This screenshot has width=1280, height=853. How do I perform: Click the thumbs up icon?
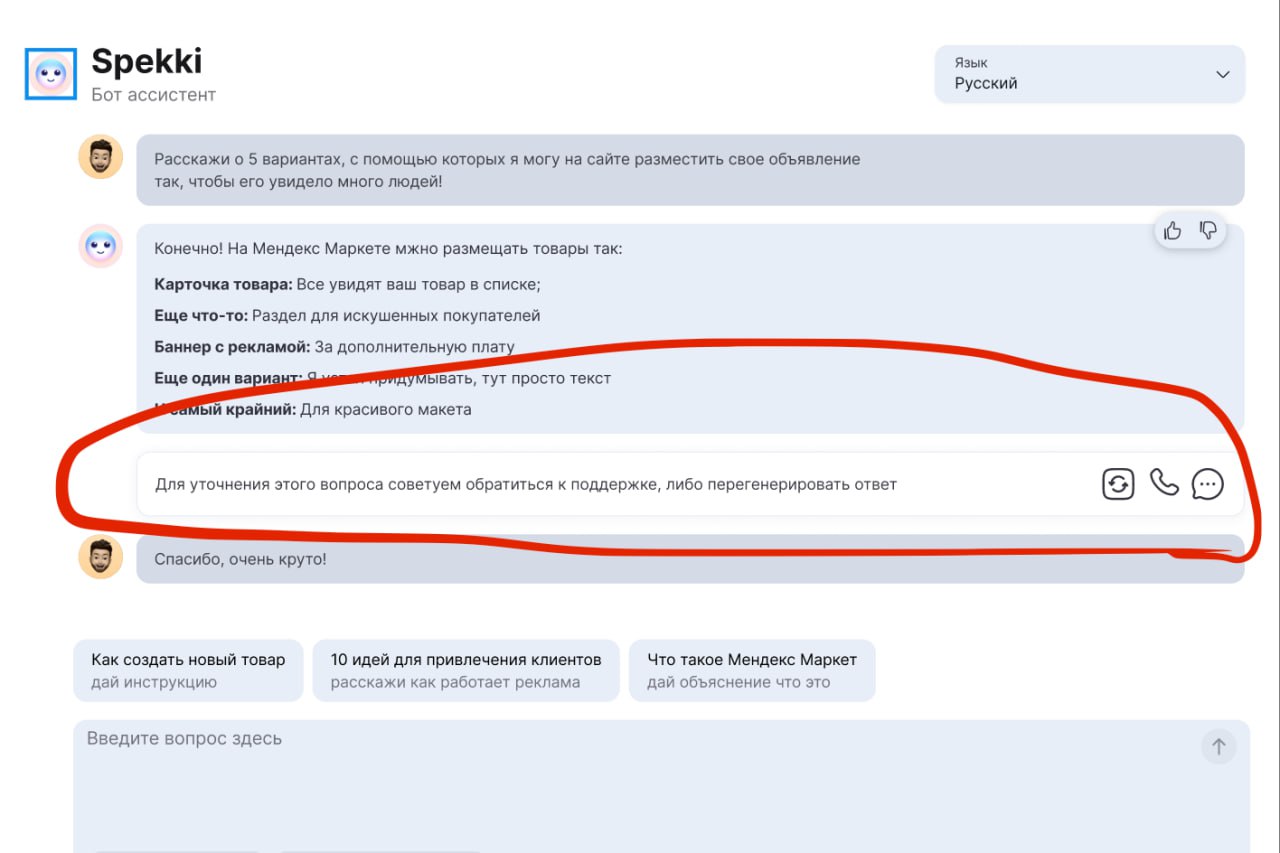pos(1173,231)
